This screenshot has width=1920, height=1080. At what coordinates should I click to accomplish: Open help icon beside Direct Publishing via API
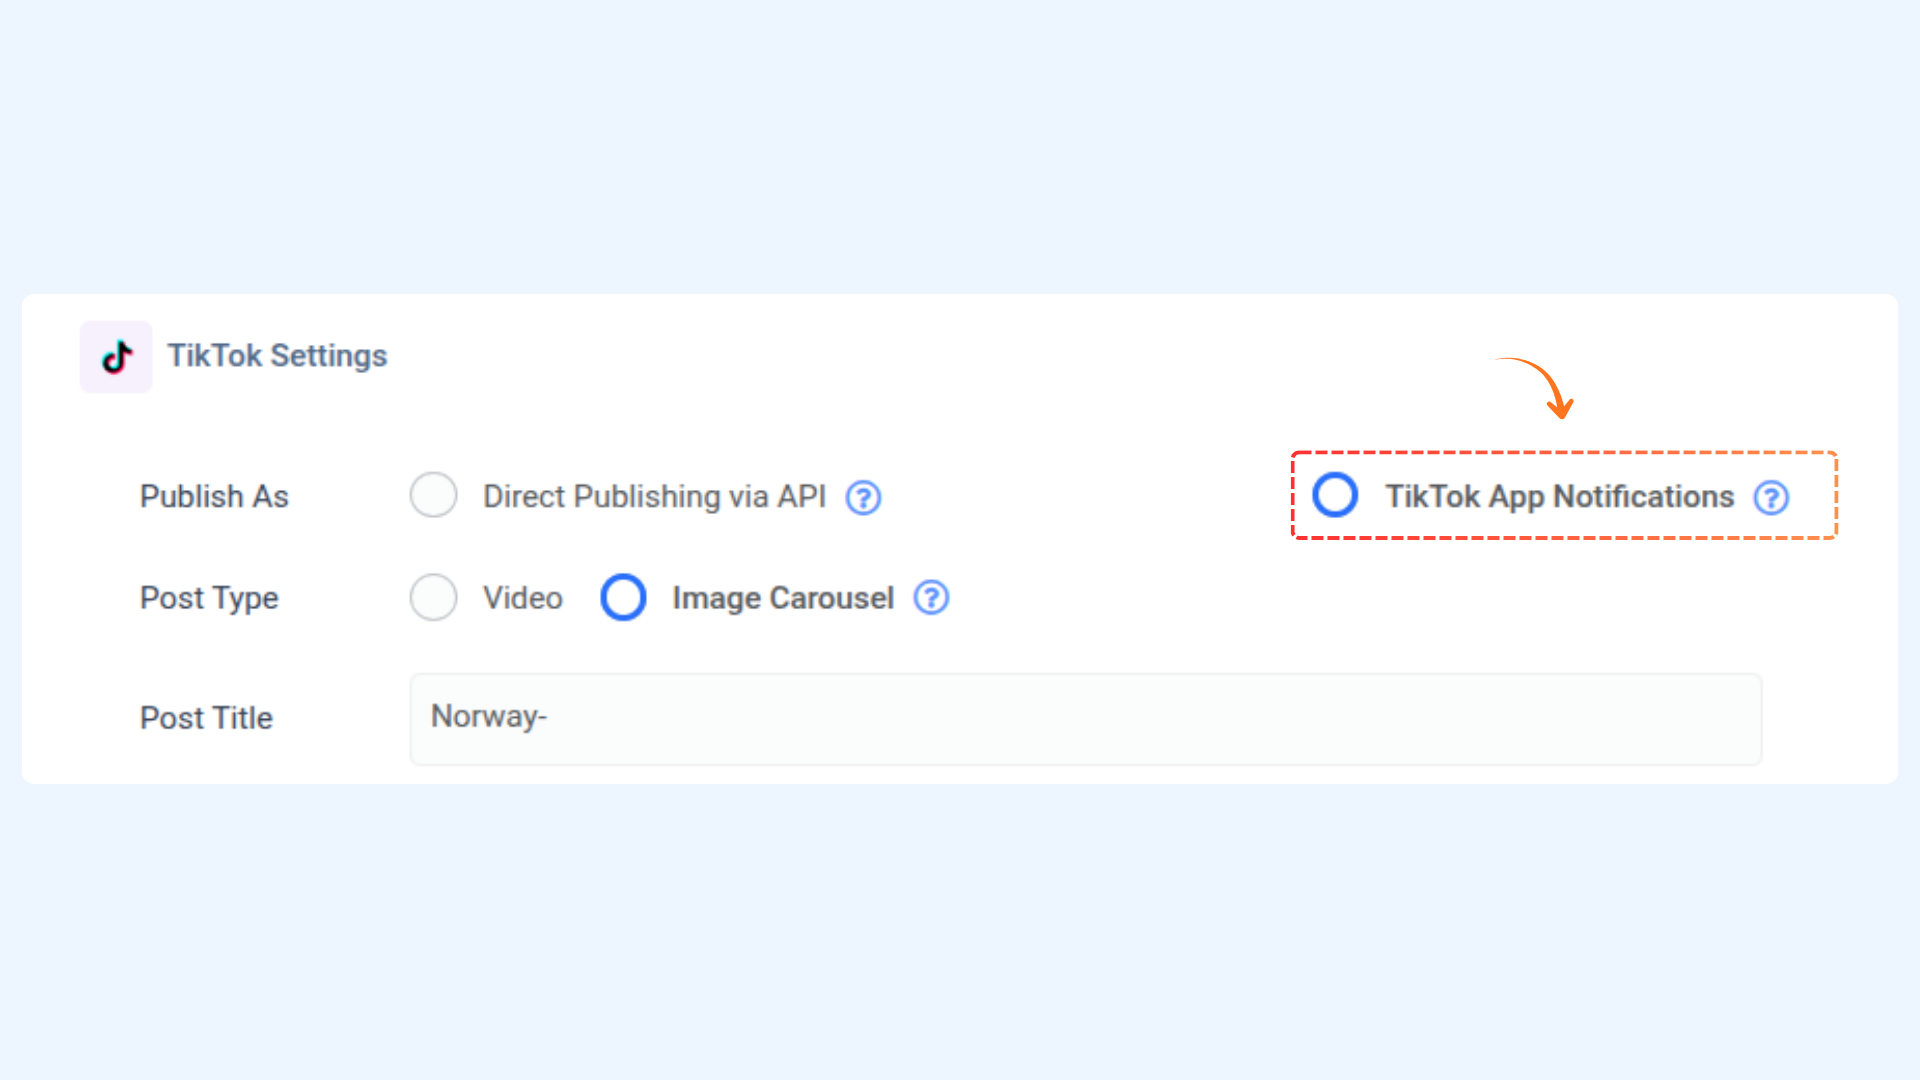click(x=863, y=497)
